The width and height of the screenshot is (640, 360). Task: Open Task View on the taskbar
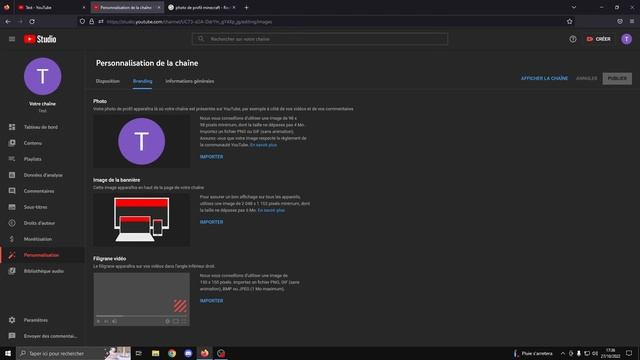click(139, 353)
